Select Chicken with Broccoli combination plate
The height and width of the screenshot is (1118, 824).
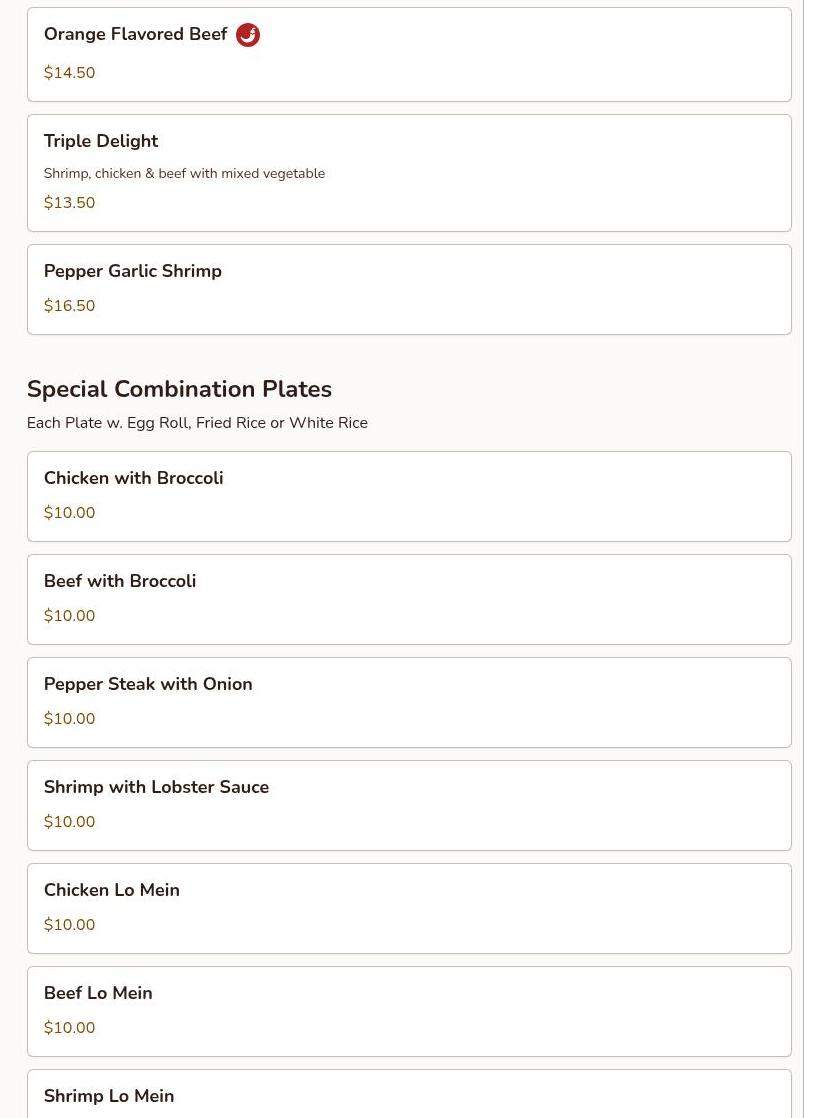(409, 496)
